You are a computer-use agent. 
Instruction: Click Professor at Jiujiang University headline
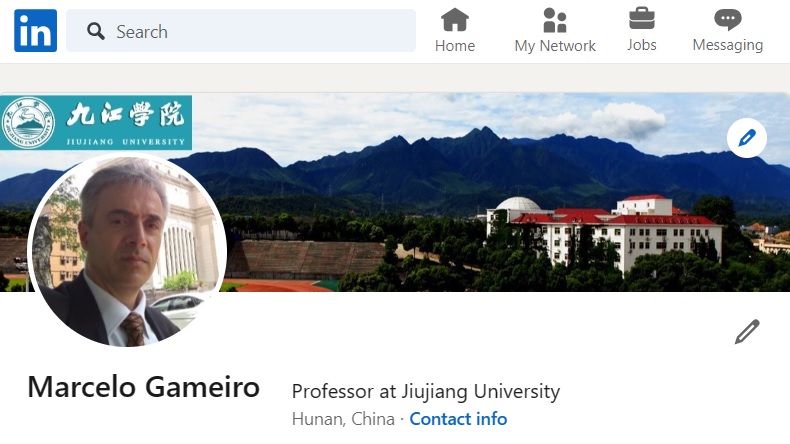pyautogui.click(x=426, y=392)
